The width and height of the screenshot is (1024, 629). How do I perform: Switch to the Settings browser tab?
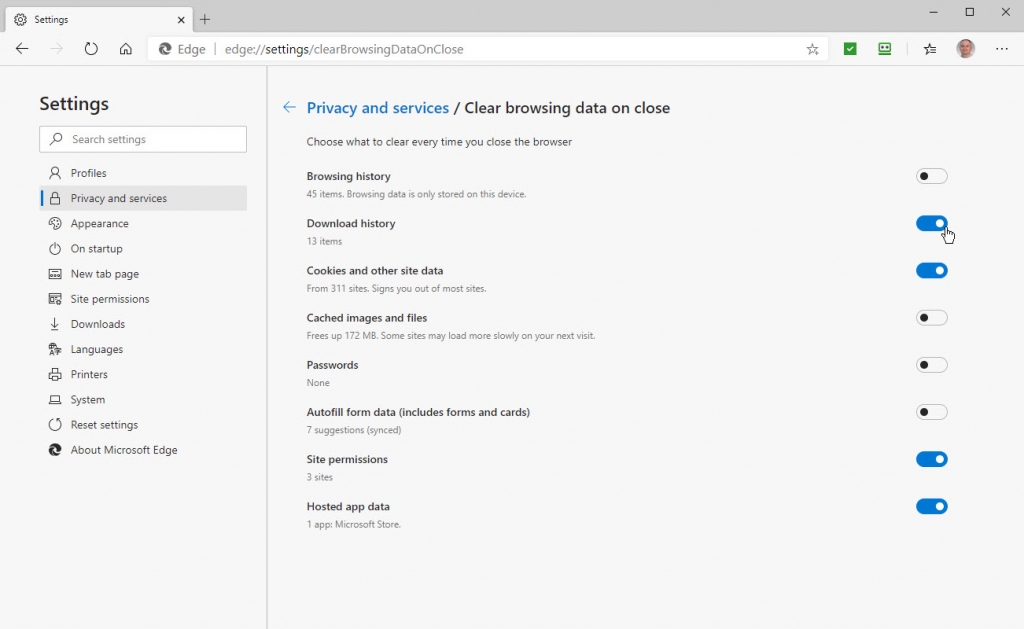click(x=96, y=19)
